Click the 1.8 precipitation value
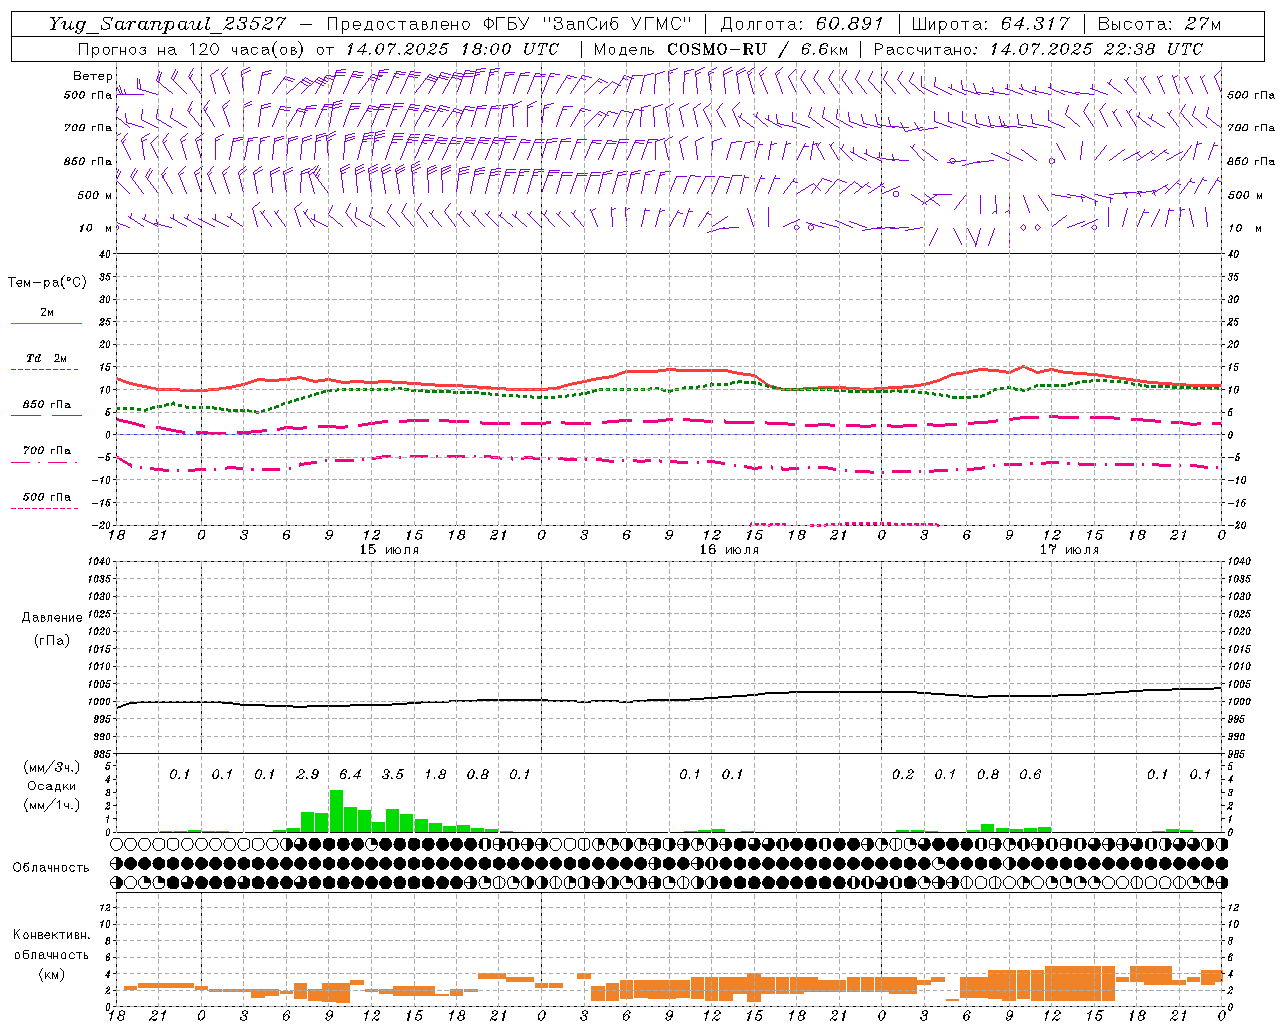 (435, 774)
